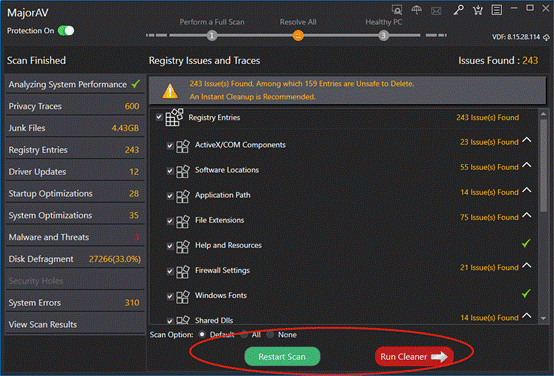The width and height of the screenshot is (554, 376).
Task: Click step 3 Healthy PC marker
Action: pyautogui.click(x=383, y=35)
